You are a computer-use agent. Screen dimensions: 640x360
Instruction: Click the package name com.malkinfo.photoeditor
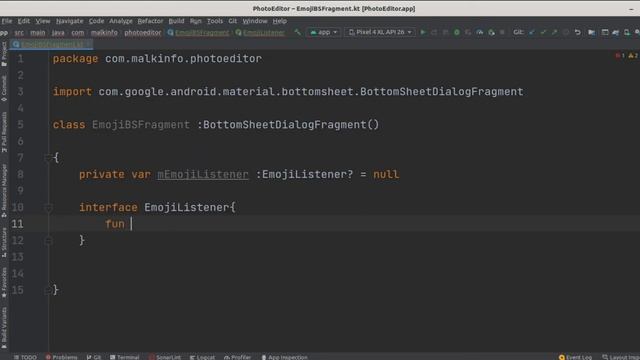point(183,59)
